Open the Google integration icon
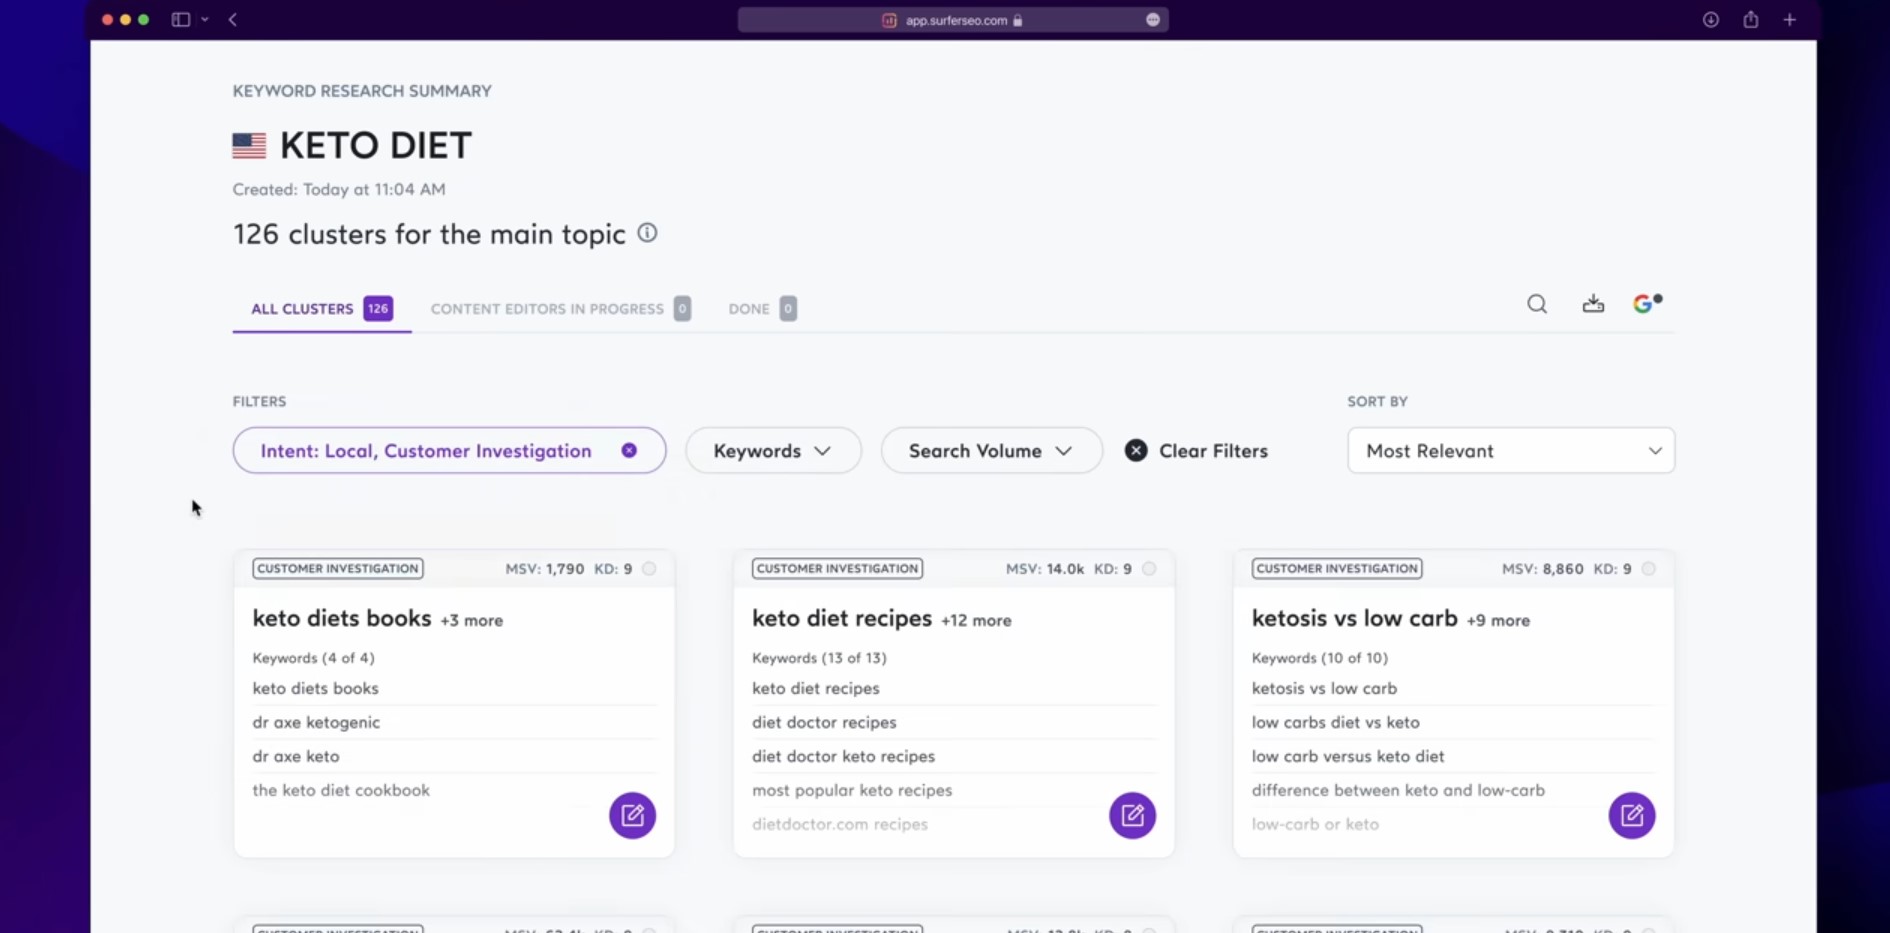1890x933 pixels. coord(1647,303)
